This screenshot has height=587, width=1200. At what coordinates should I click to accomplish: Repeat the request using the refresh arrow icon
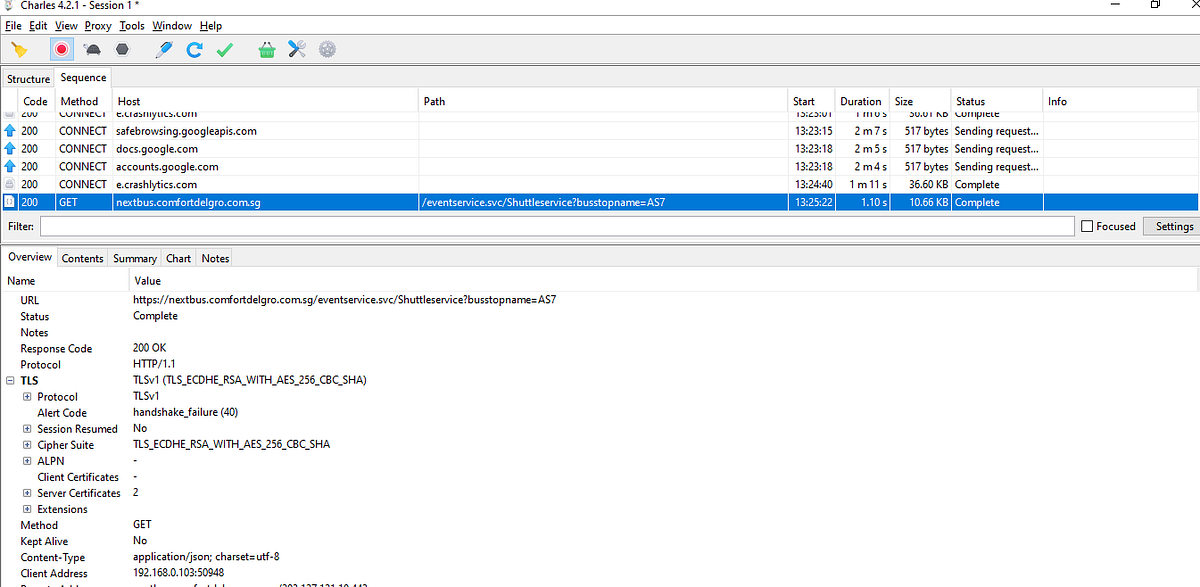(194, 48)
